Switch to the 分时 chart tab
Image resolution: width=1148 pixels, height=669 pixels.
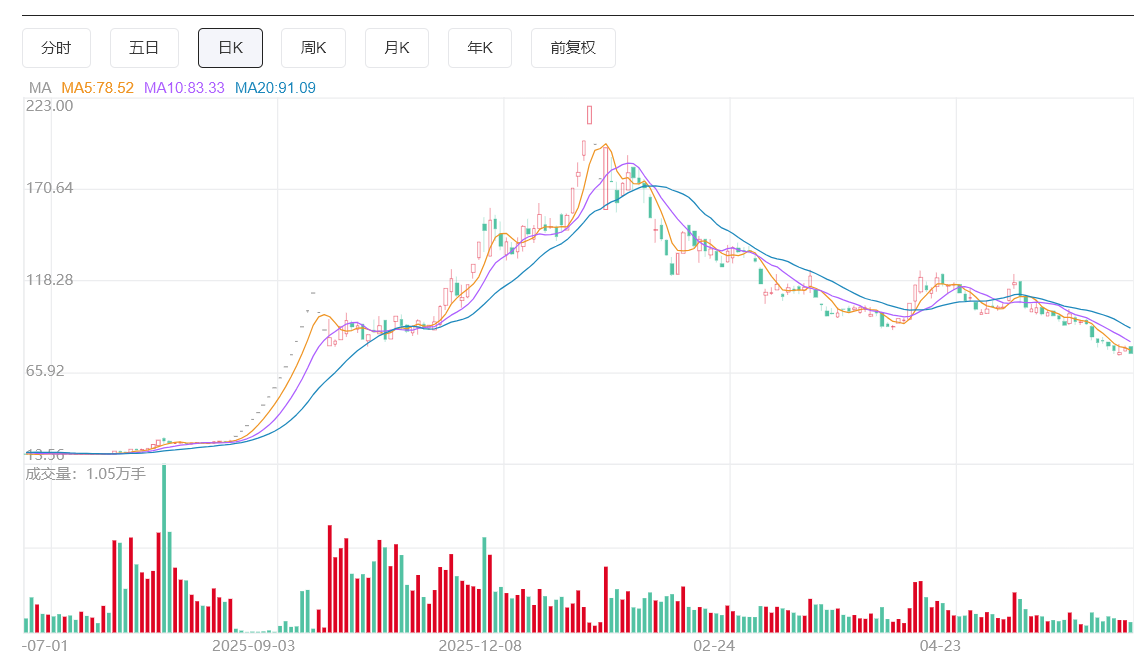56,48
